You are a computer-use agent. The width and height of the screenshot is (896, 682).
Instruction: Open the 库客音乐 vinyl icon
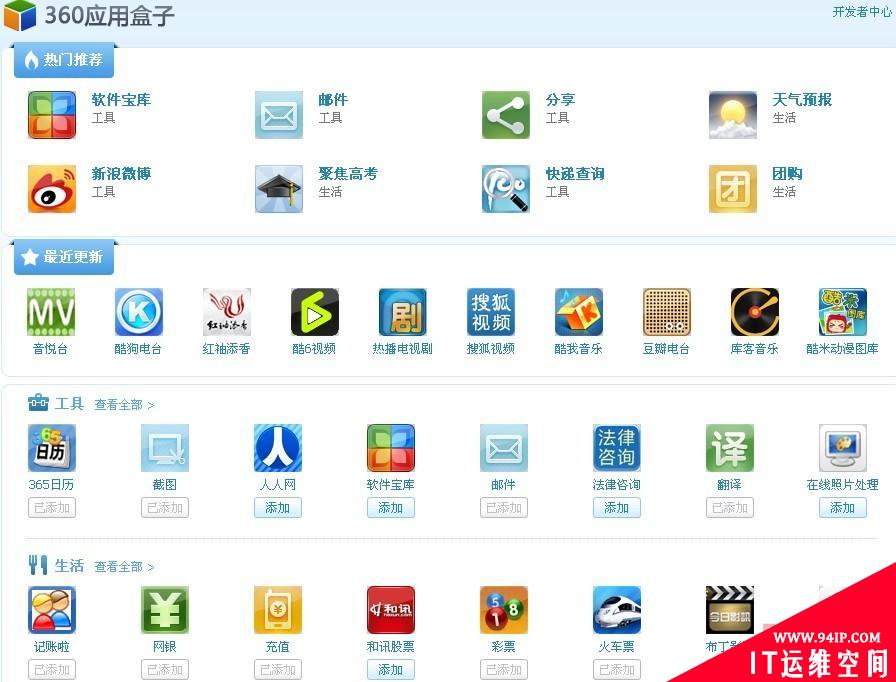755,312
